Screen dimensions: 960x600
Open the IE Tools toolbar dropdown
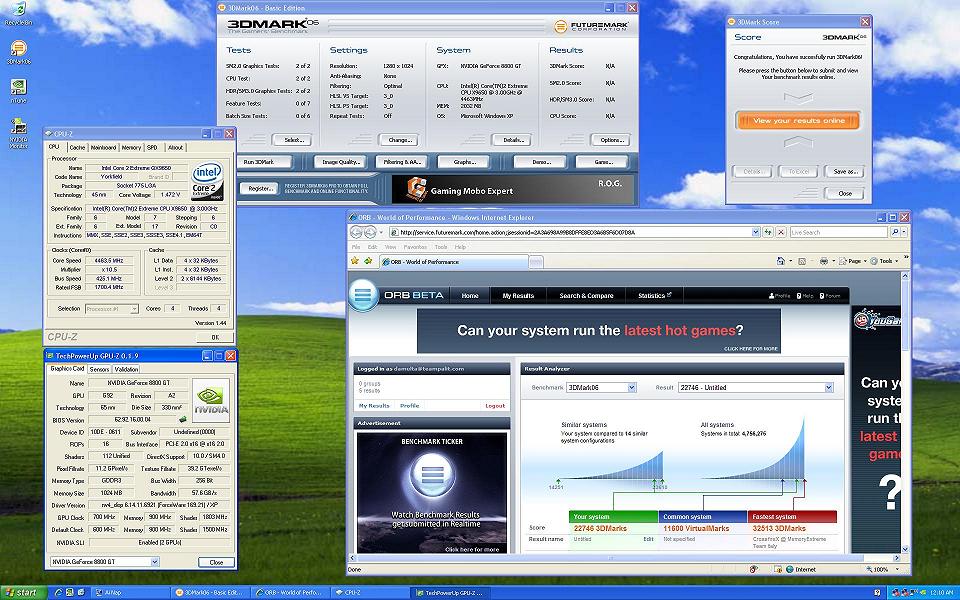pos(885,261)
